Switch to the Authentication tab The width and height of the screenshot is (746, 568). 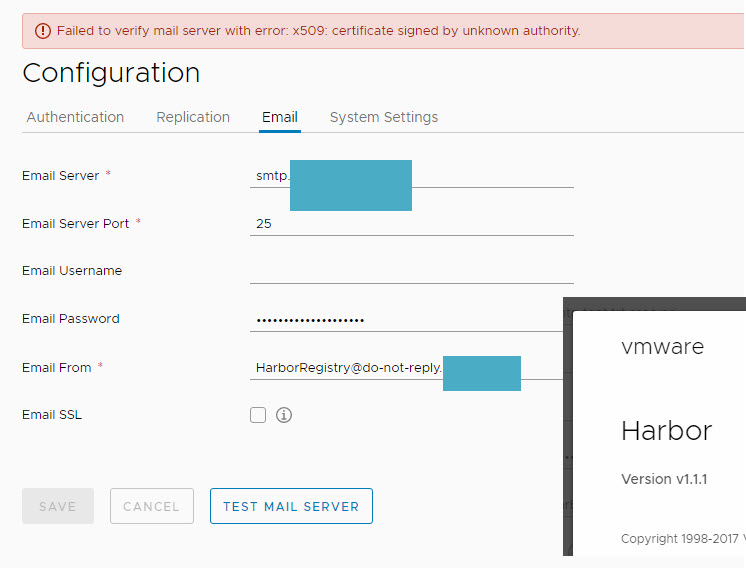[x=75, y=117]
